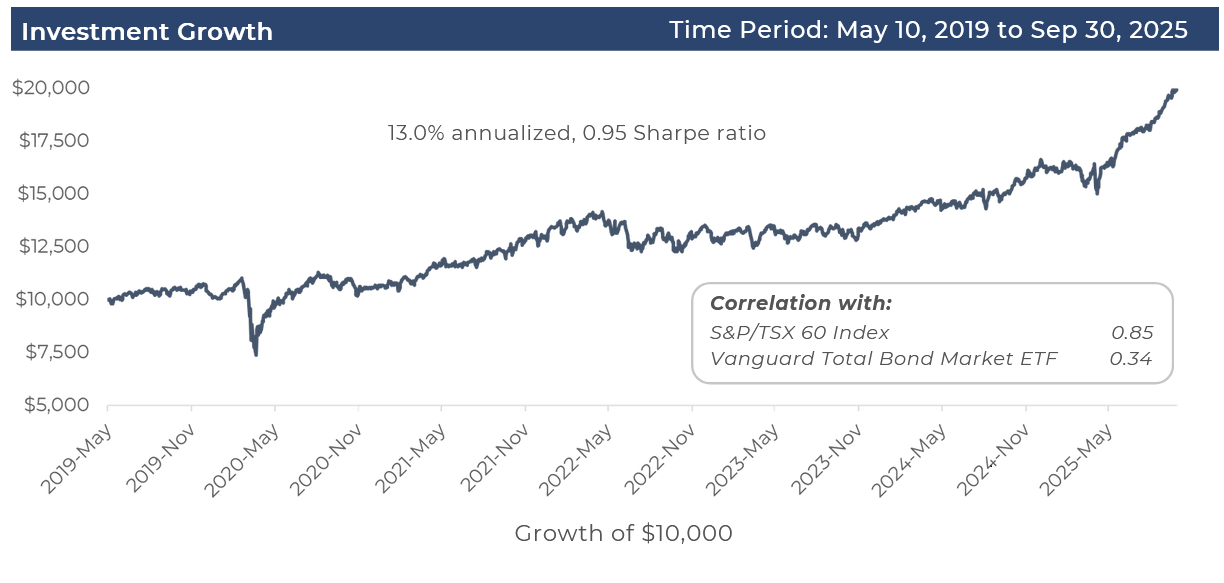Click the $5,000 y-axis label
The width and height of the screenshot is (1224, 583).
55,405
